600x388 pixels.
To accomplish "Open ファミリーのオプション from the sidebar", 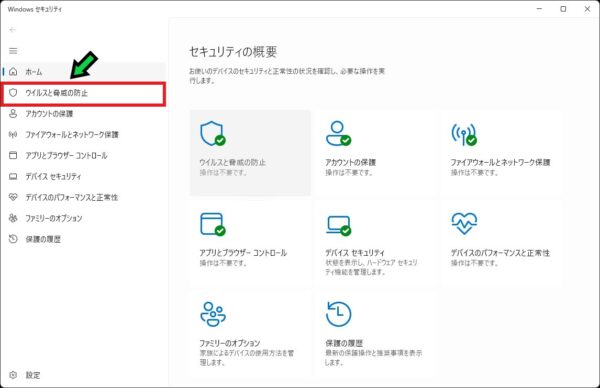I will (x=83, y=218).
